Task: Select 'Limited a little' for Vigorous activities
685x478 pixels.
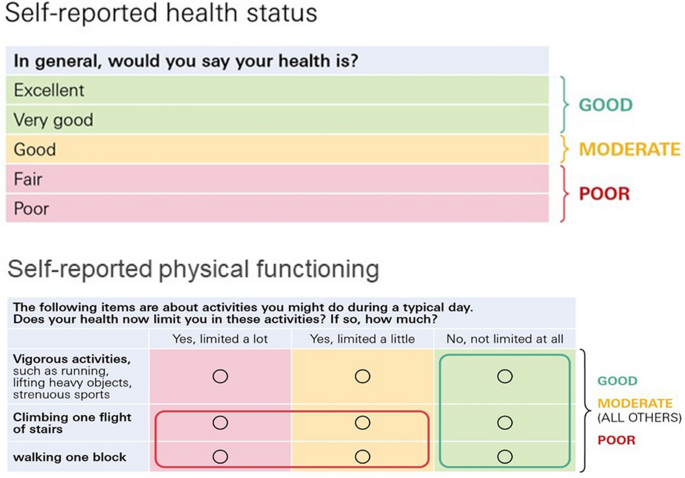Action: point(362,377)
